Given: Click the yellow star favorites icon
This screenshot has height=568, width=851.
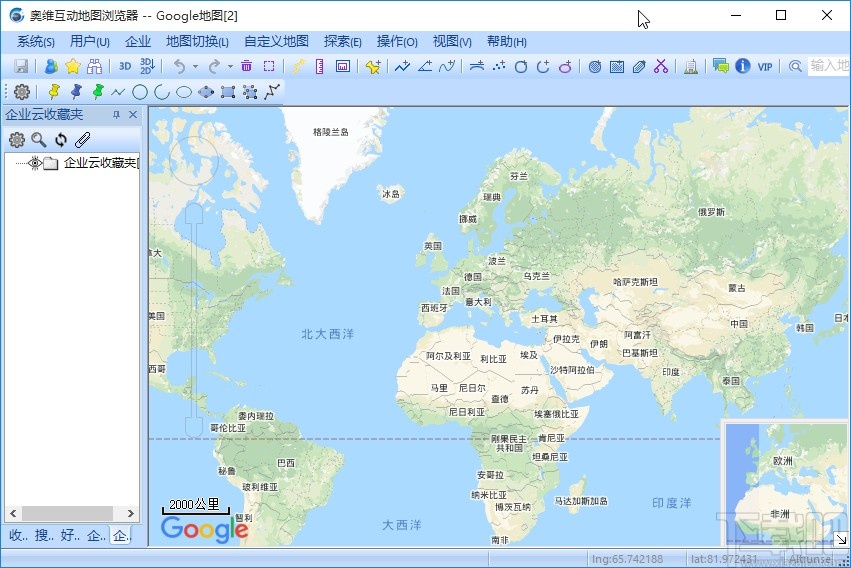Looking at the screenshot, I should [x=72, y=67].
